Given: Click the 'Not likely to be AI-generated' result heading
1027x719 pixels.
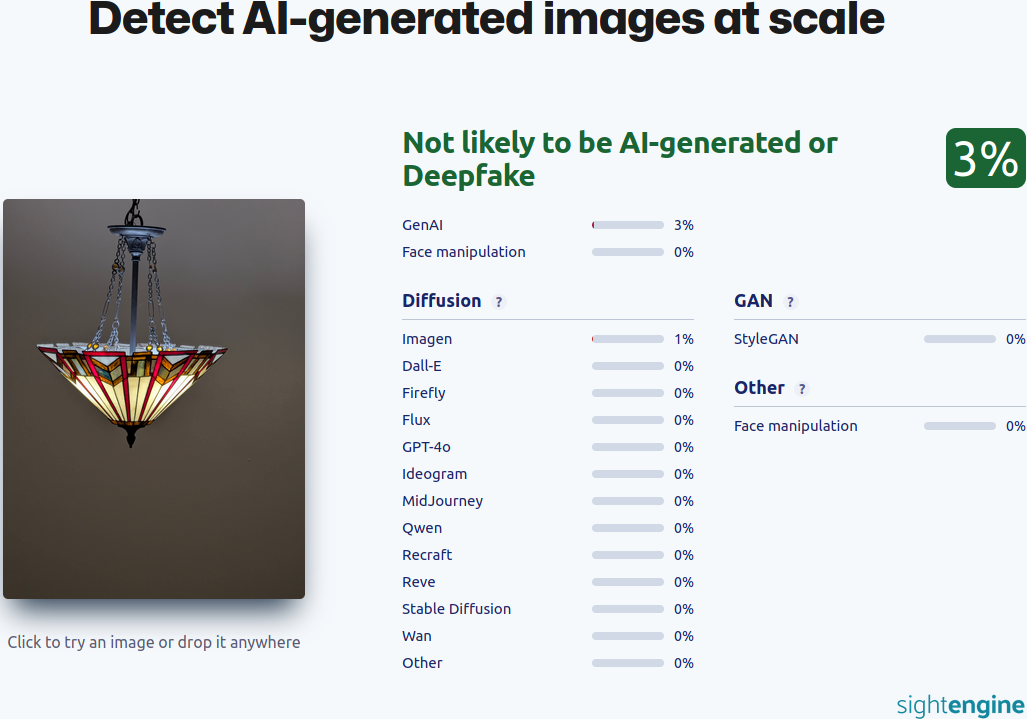Looking at the screenshot, I should 620,159.
